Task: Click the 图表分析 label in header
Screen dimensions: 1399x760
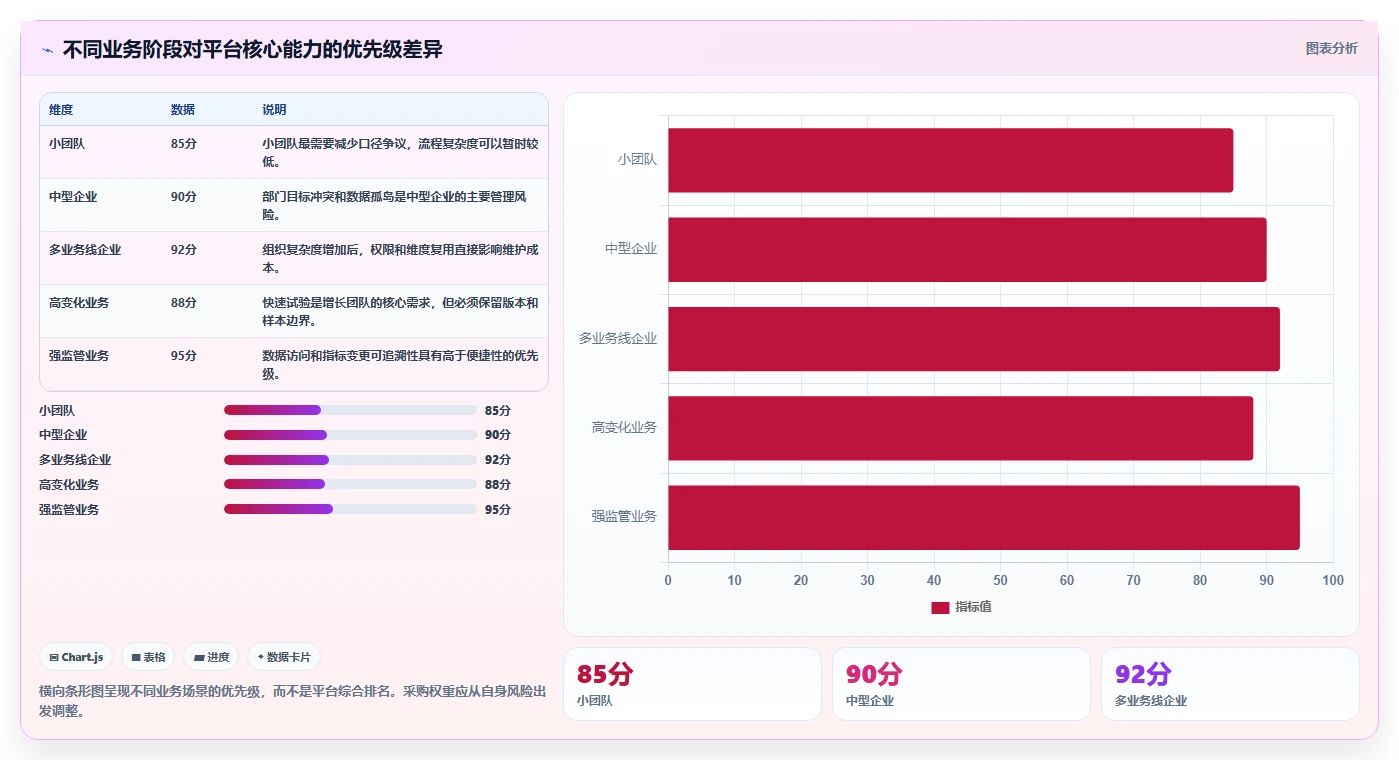Action: click(1331, 48)
